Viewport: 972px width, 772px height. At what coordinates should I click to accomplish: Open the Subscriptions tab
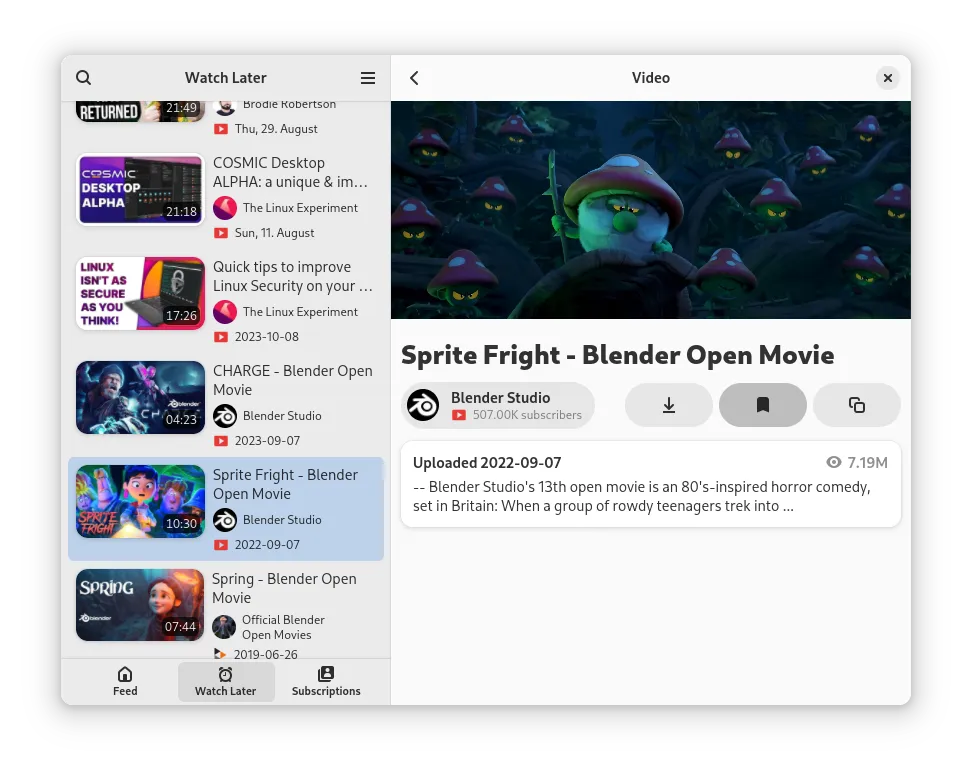(326, 681)
